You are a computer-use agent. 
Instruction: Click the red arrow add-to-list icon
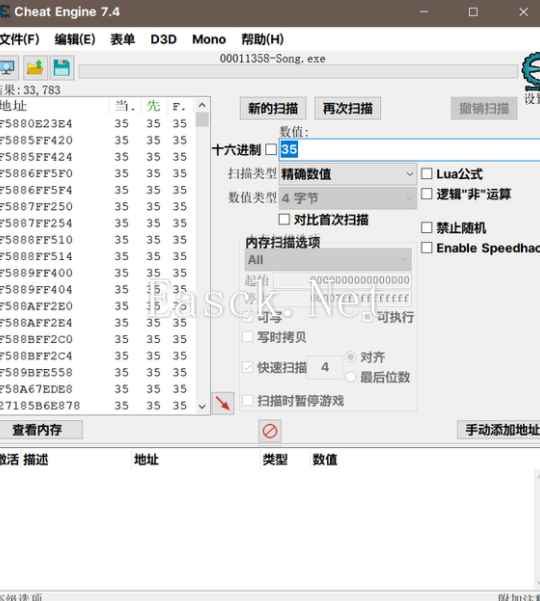[223, 403]
